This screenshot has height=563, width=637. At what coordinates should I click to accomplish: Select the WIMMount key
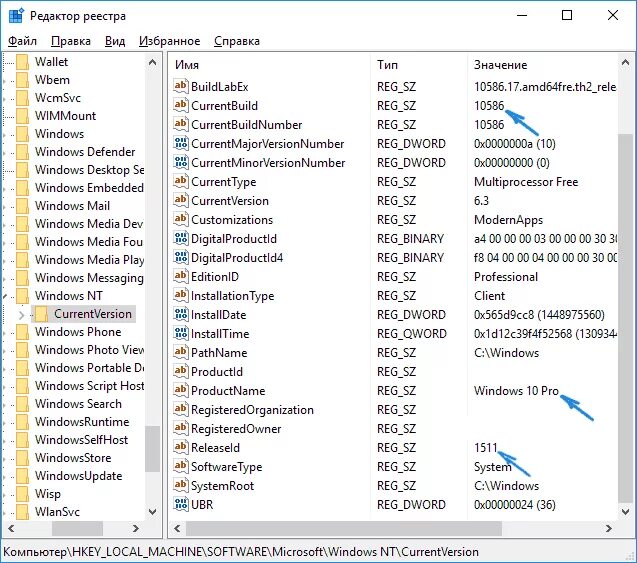coord(65,116)
